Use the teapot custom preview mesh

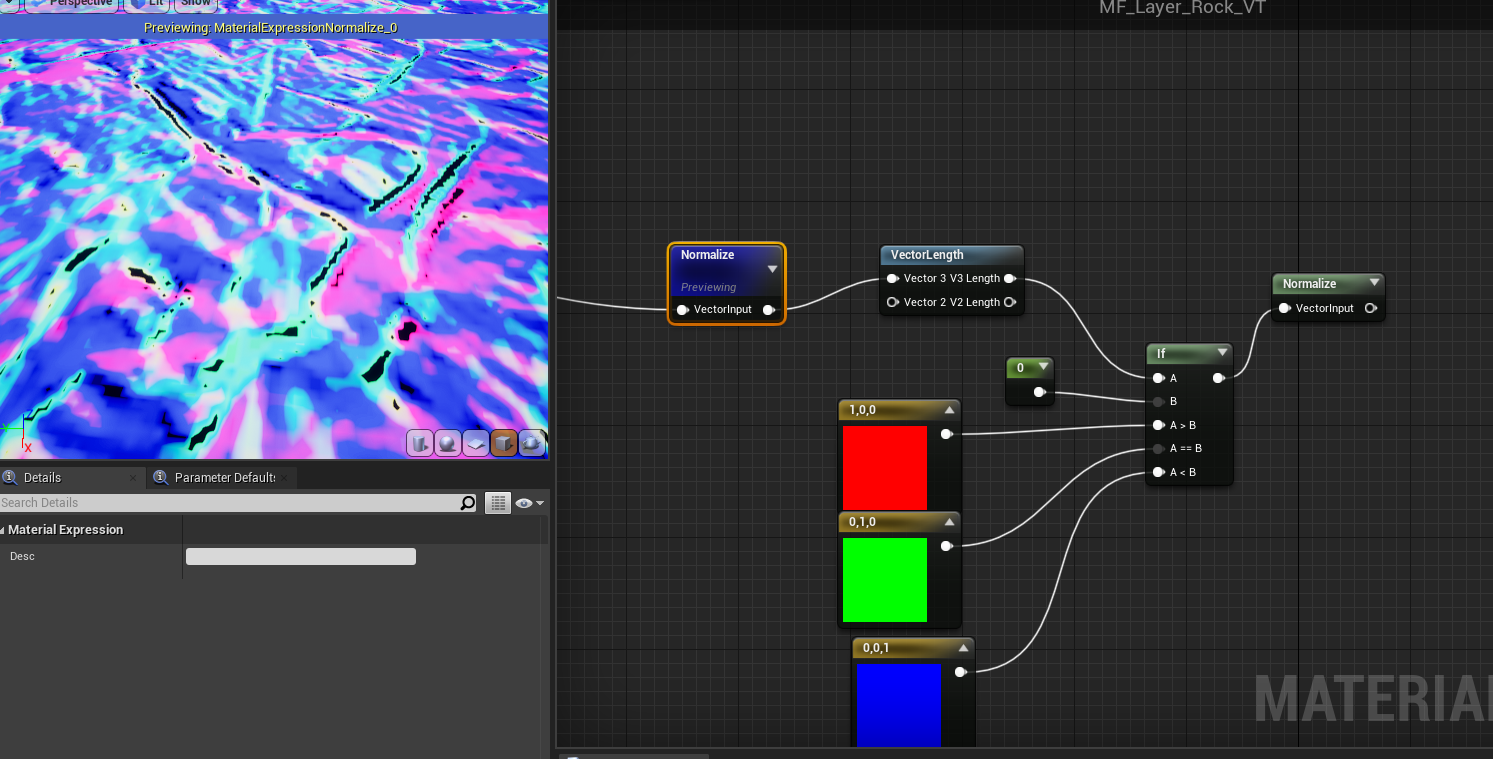click(531, 443)
